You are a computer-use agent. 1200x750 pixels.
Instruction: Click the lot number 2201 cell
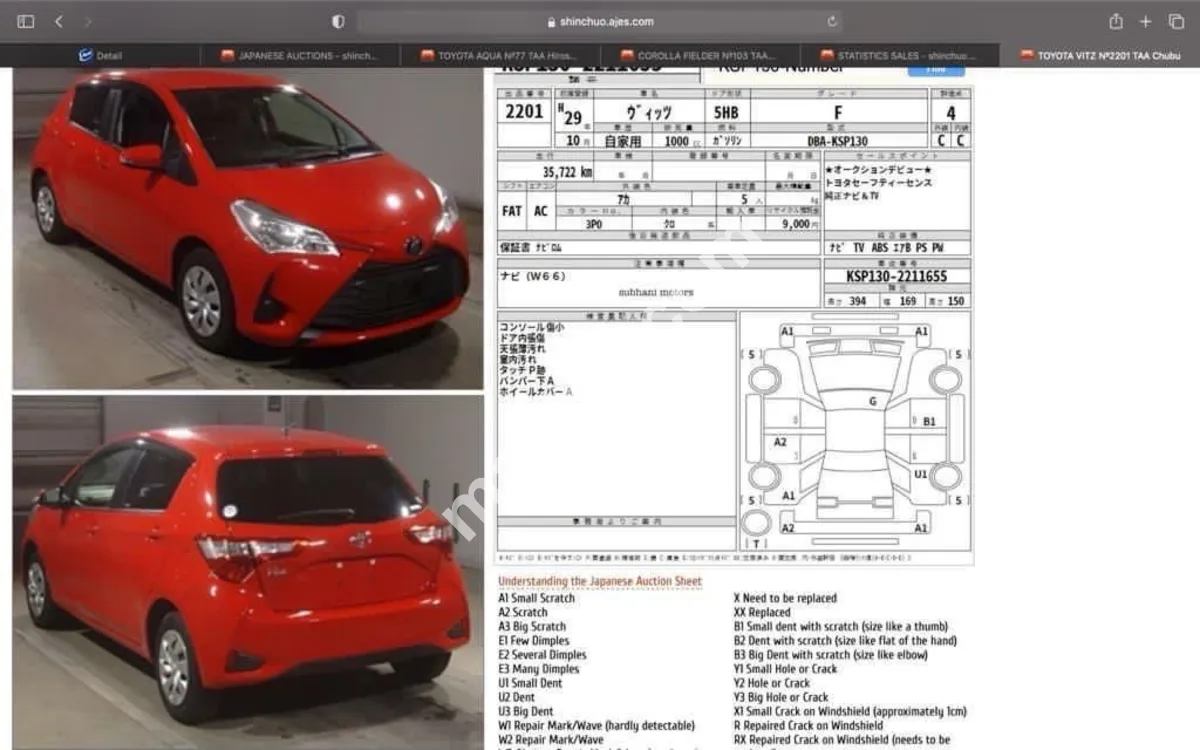tap(524, 112)
